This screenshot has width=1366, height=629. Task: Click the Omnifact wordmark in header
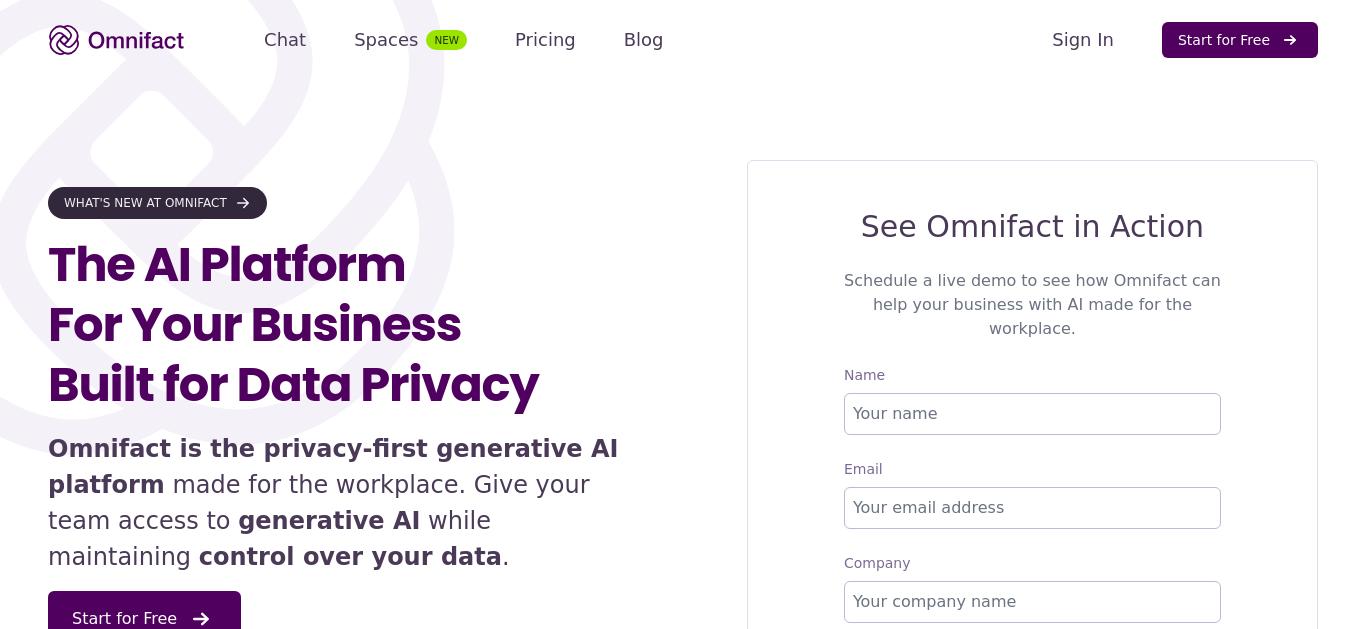pos(136,40)
